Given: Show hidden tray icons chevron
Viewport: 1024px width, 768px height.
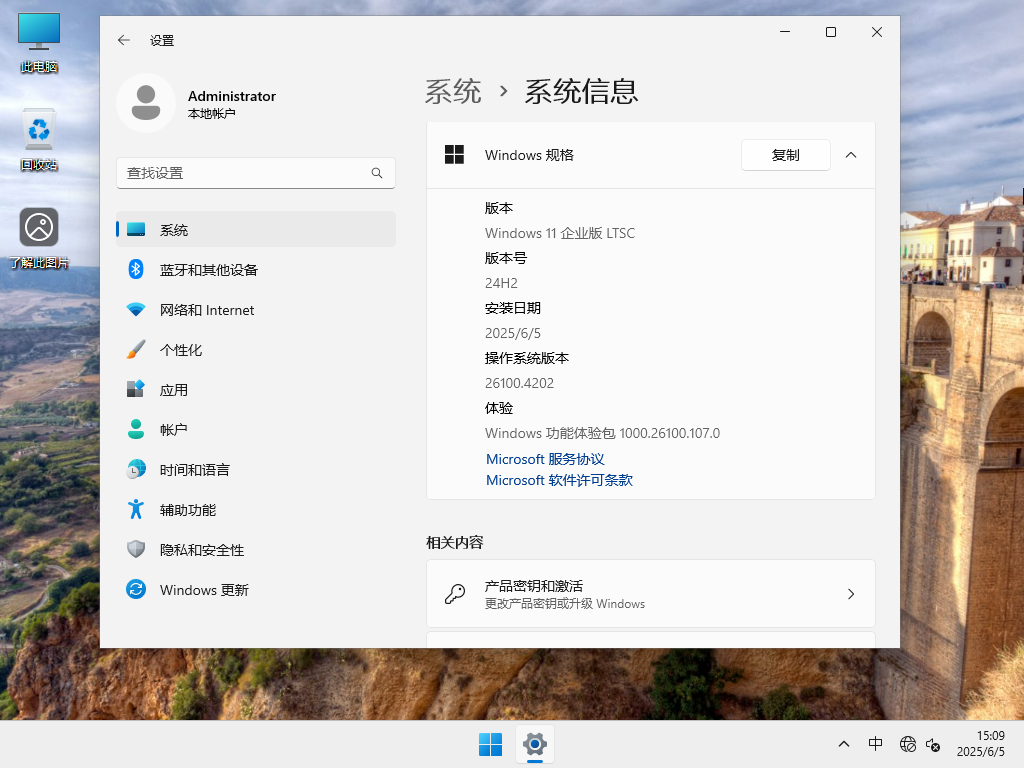Looking at the screenshot, I should point(844,744).
